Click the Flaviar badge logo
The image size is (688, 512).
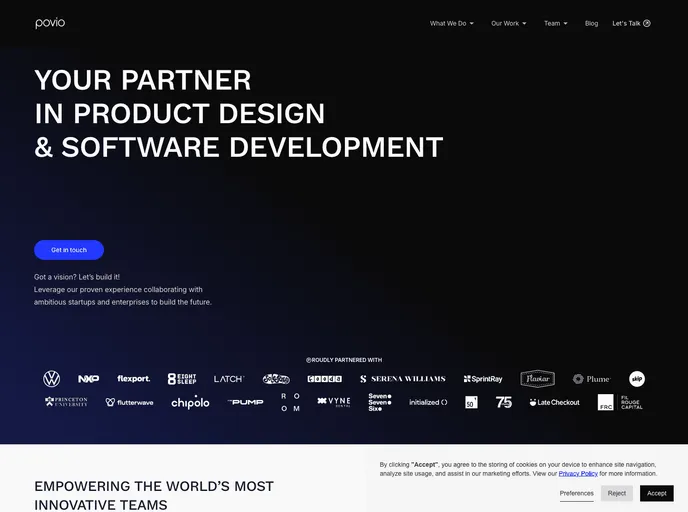point(538,379)
